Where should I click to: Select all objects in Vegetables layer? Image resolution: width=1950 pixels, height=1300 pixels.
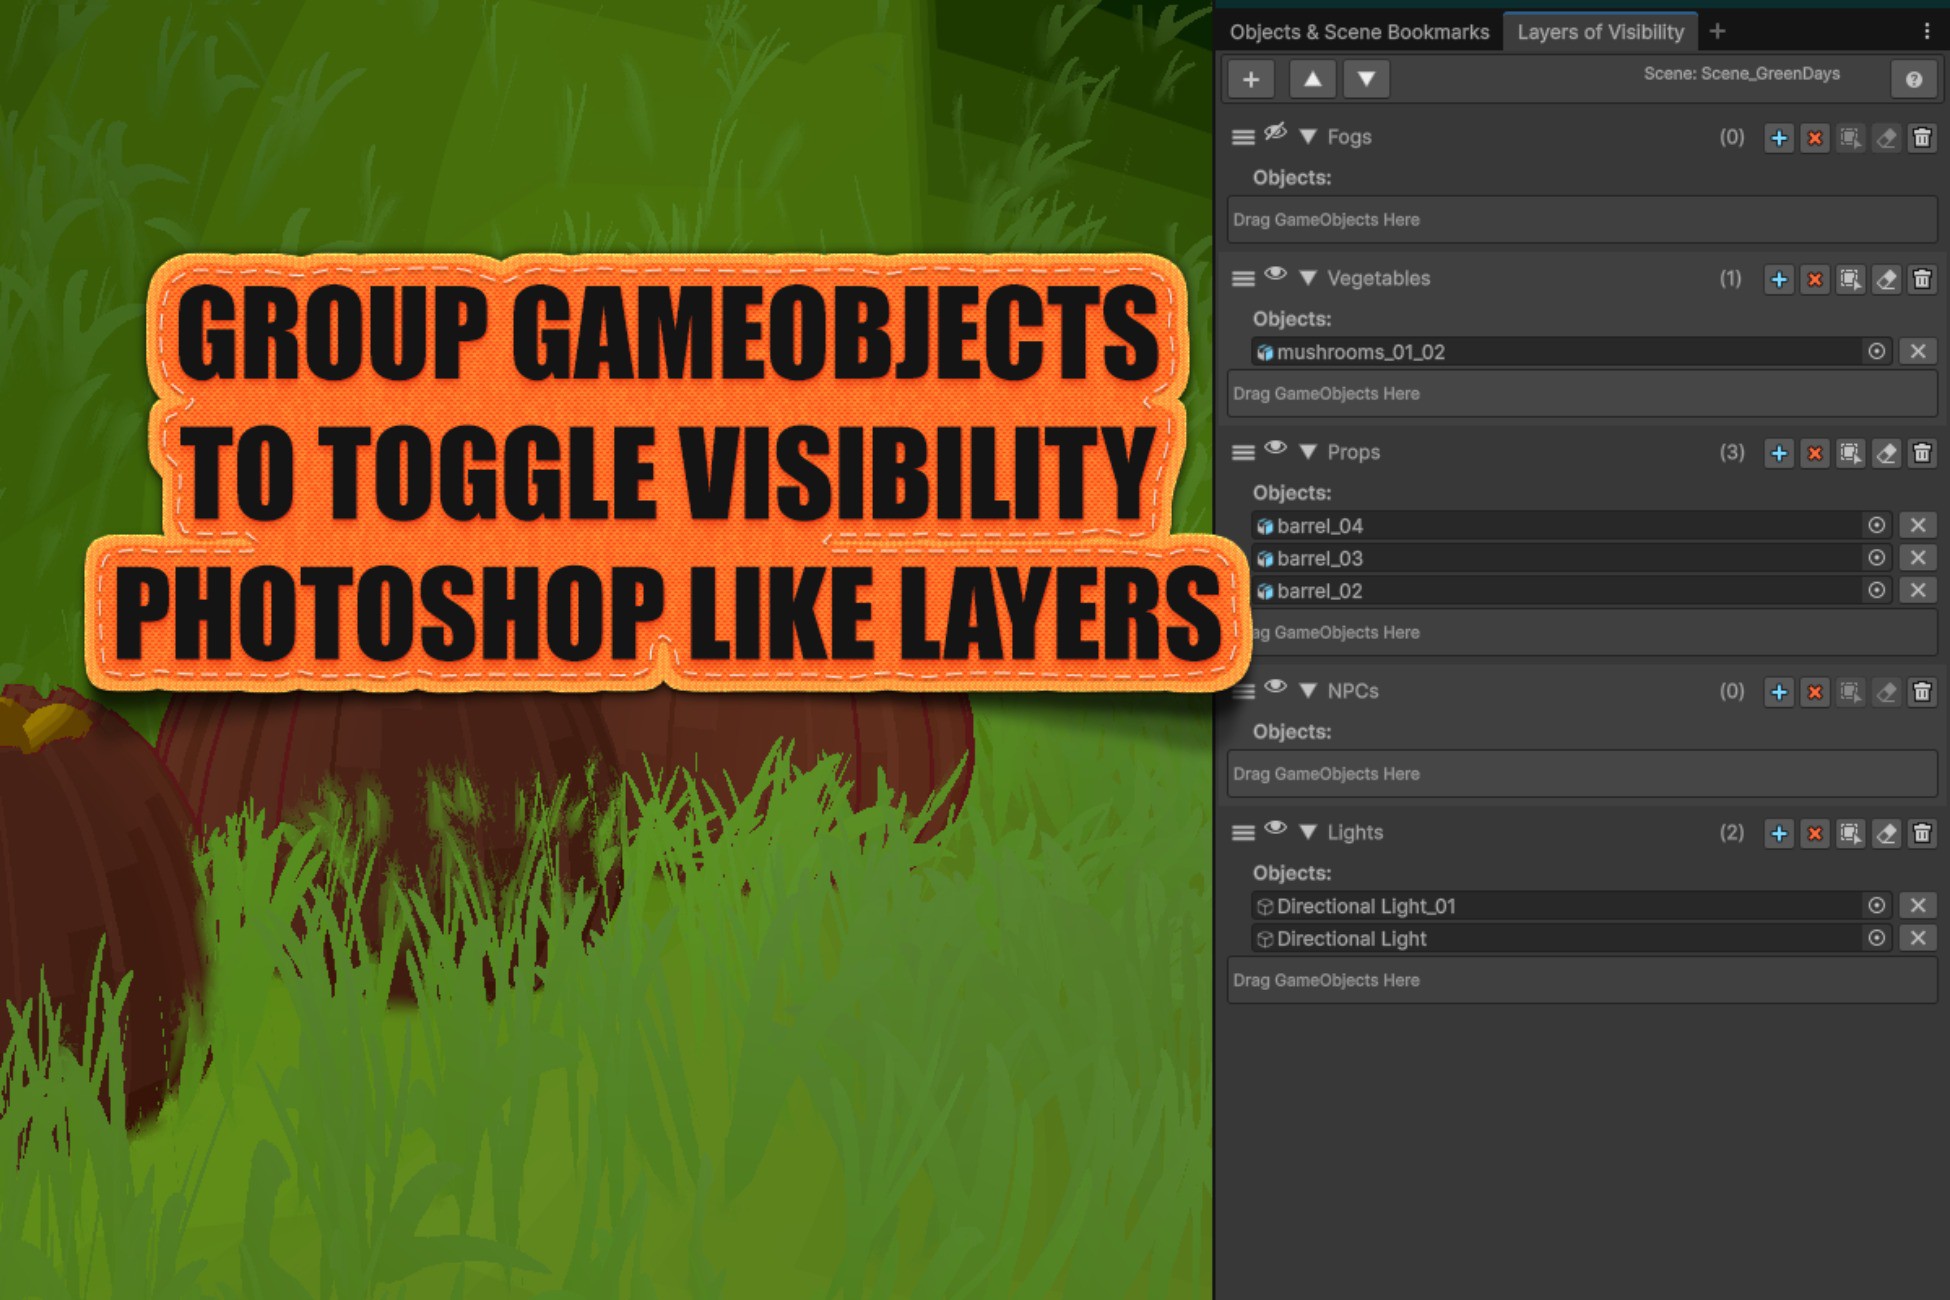point(1850,279)
